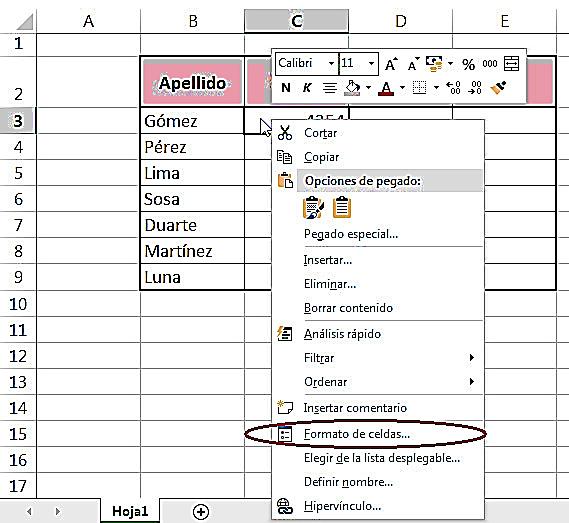Image resolution: width=569 pixels, height=523 pixels.
Task: Select column A header
Action: (89, 21)
